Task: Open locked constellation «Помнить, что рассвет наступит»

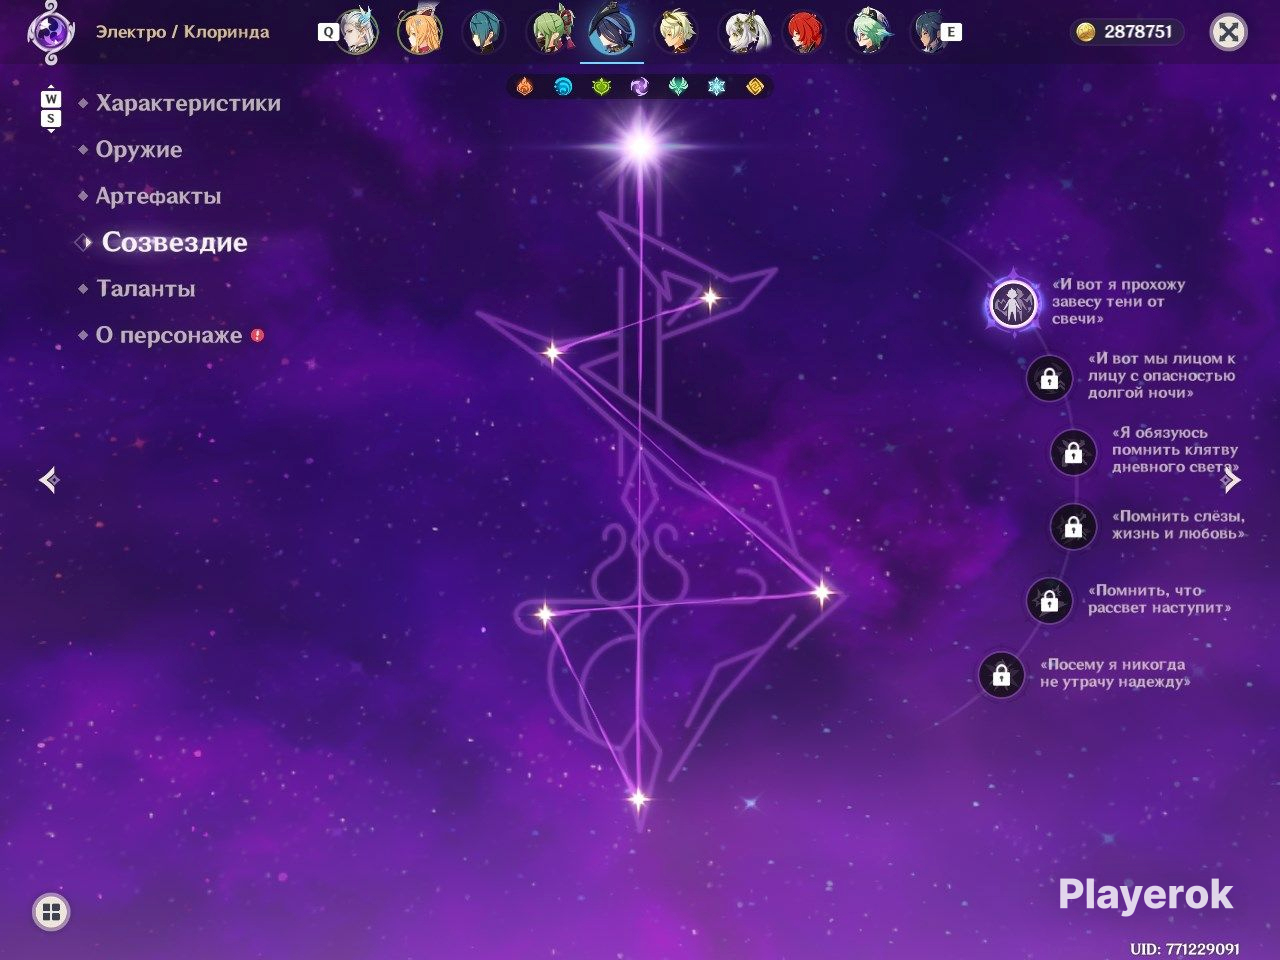Action: [x=1049, y=601]
